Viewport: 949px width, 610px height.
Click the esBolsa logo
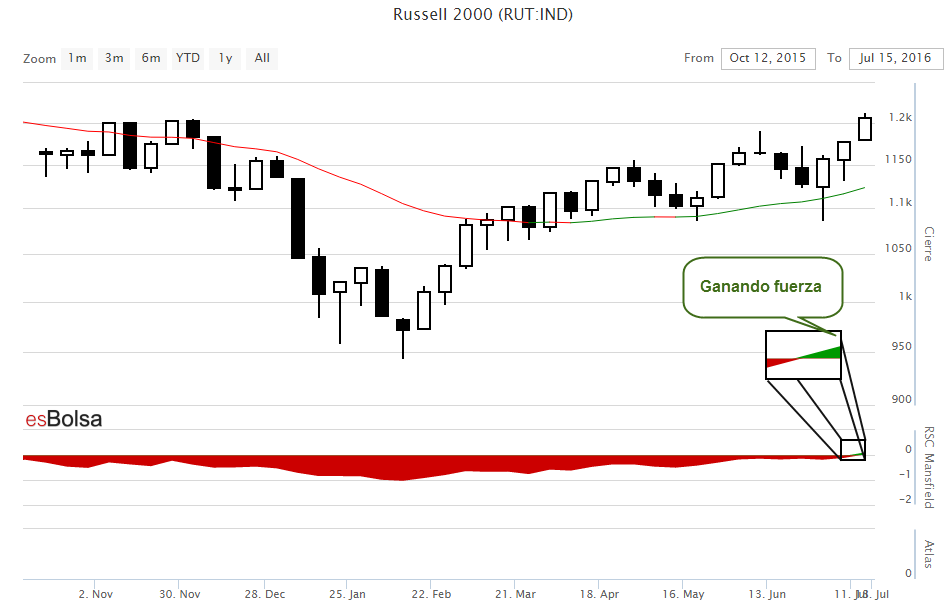click(63, 420)
